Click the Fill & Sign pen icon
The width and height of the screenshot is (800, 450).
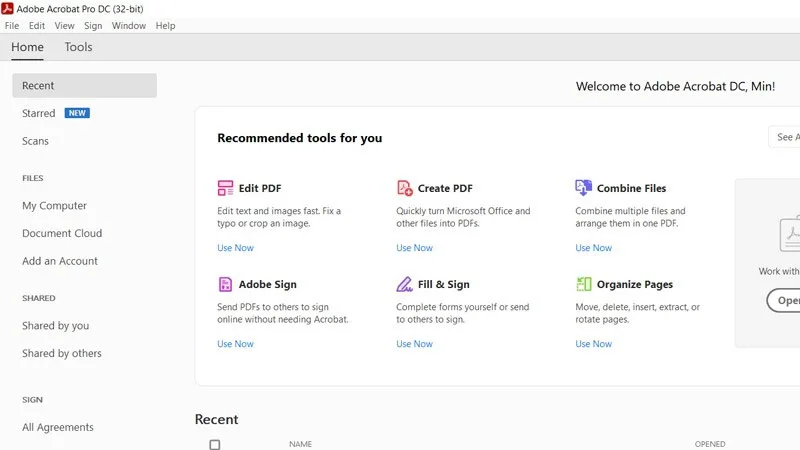(x=405, y=284)
